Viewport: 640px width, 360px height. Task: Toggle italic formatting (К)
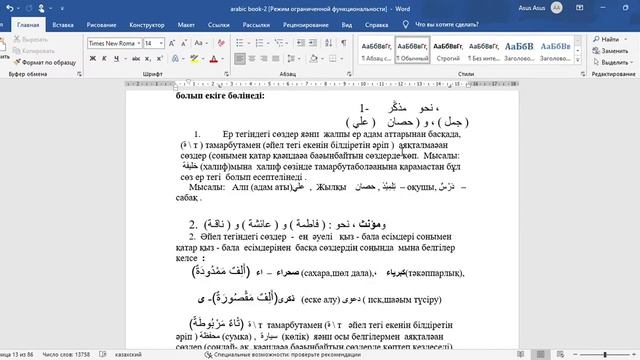[x=104, y=59]
